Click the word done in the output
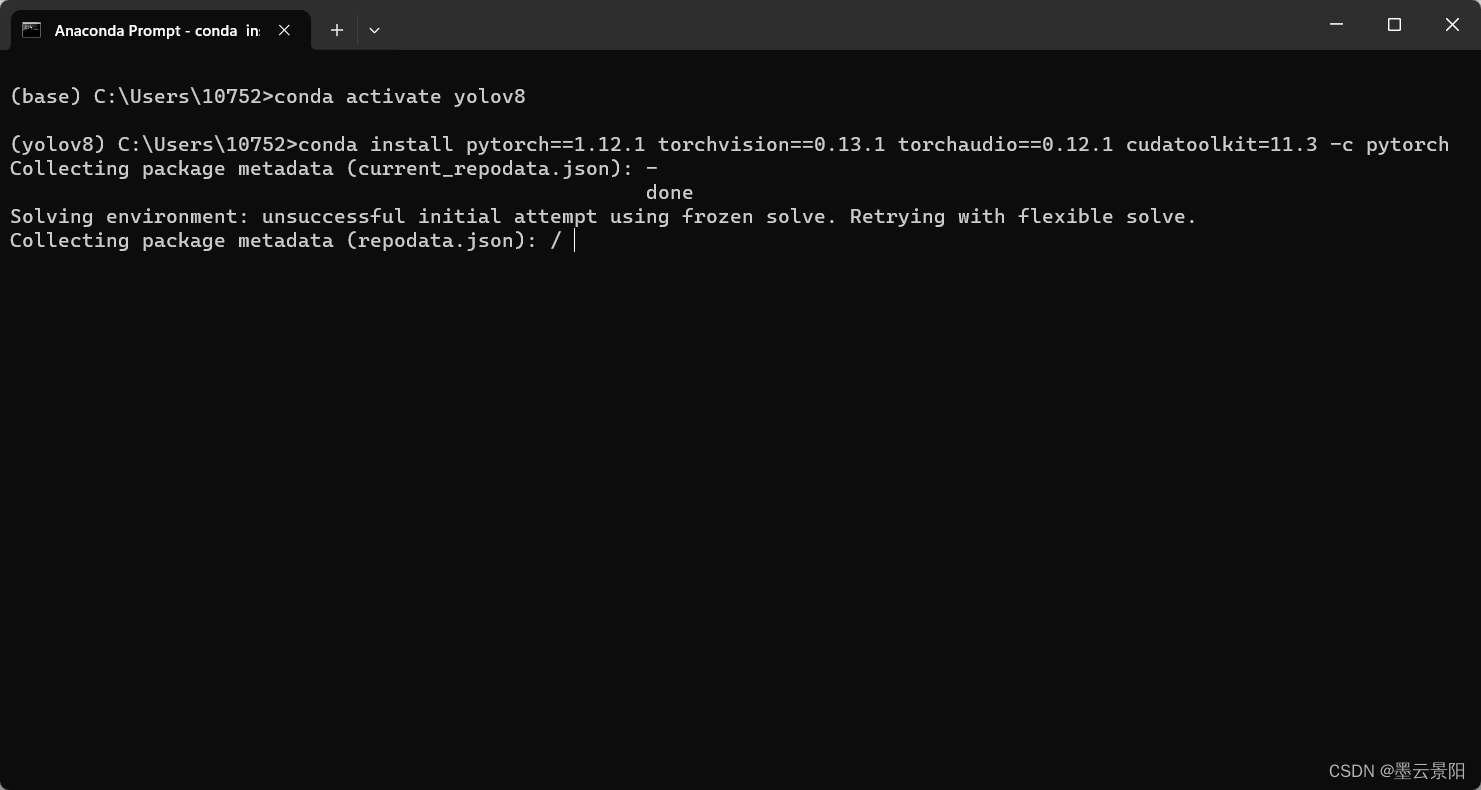This screenshot has width=1481, height=790. [668, 192]
